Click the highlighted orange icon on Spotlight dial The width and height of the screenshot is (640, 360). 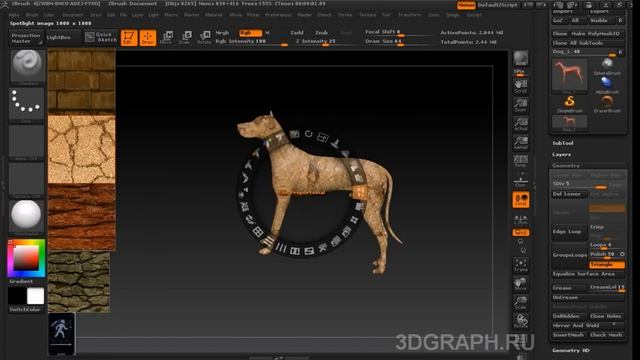point(360,192)
